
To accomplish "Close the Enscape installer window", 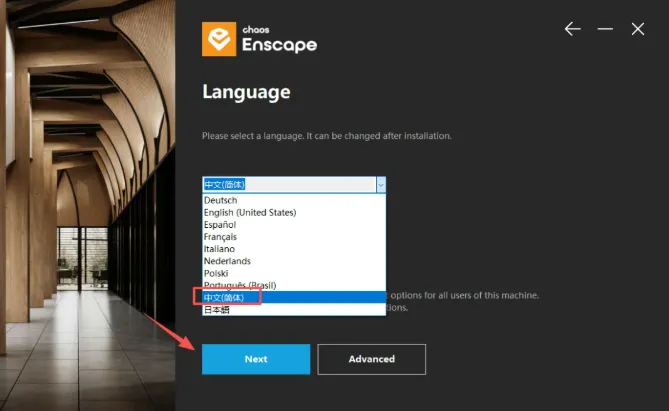I will [638, 29].
